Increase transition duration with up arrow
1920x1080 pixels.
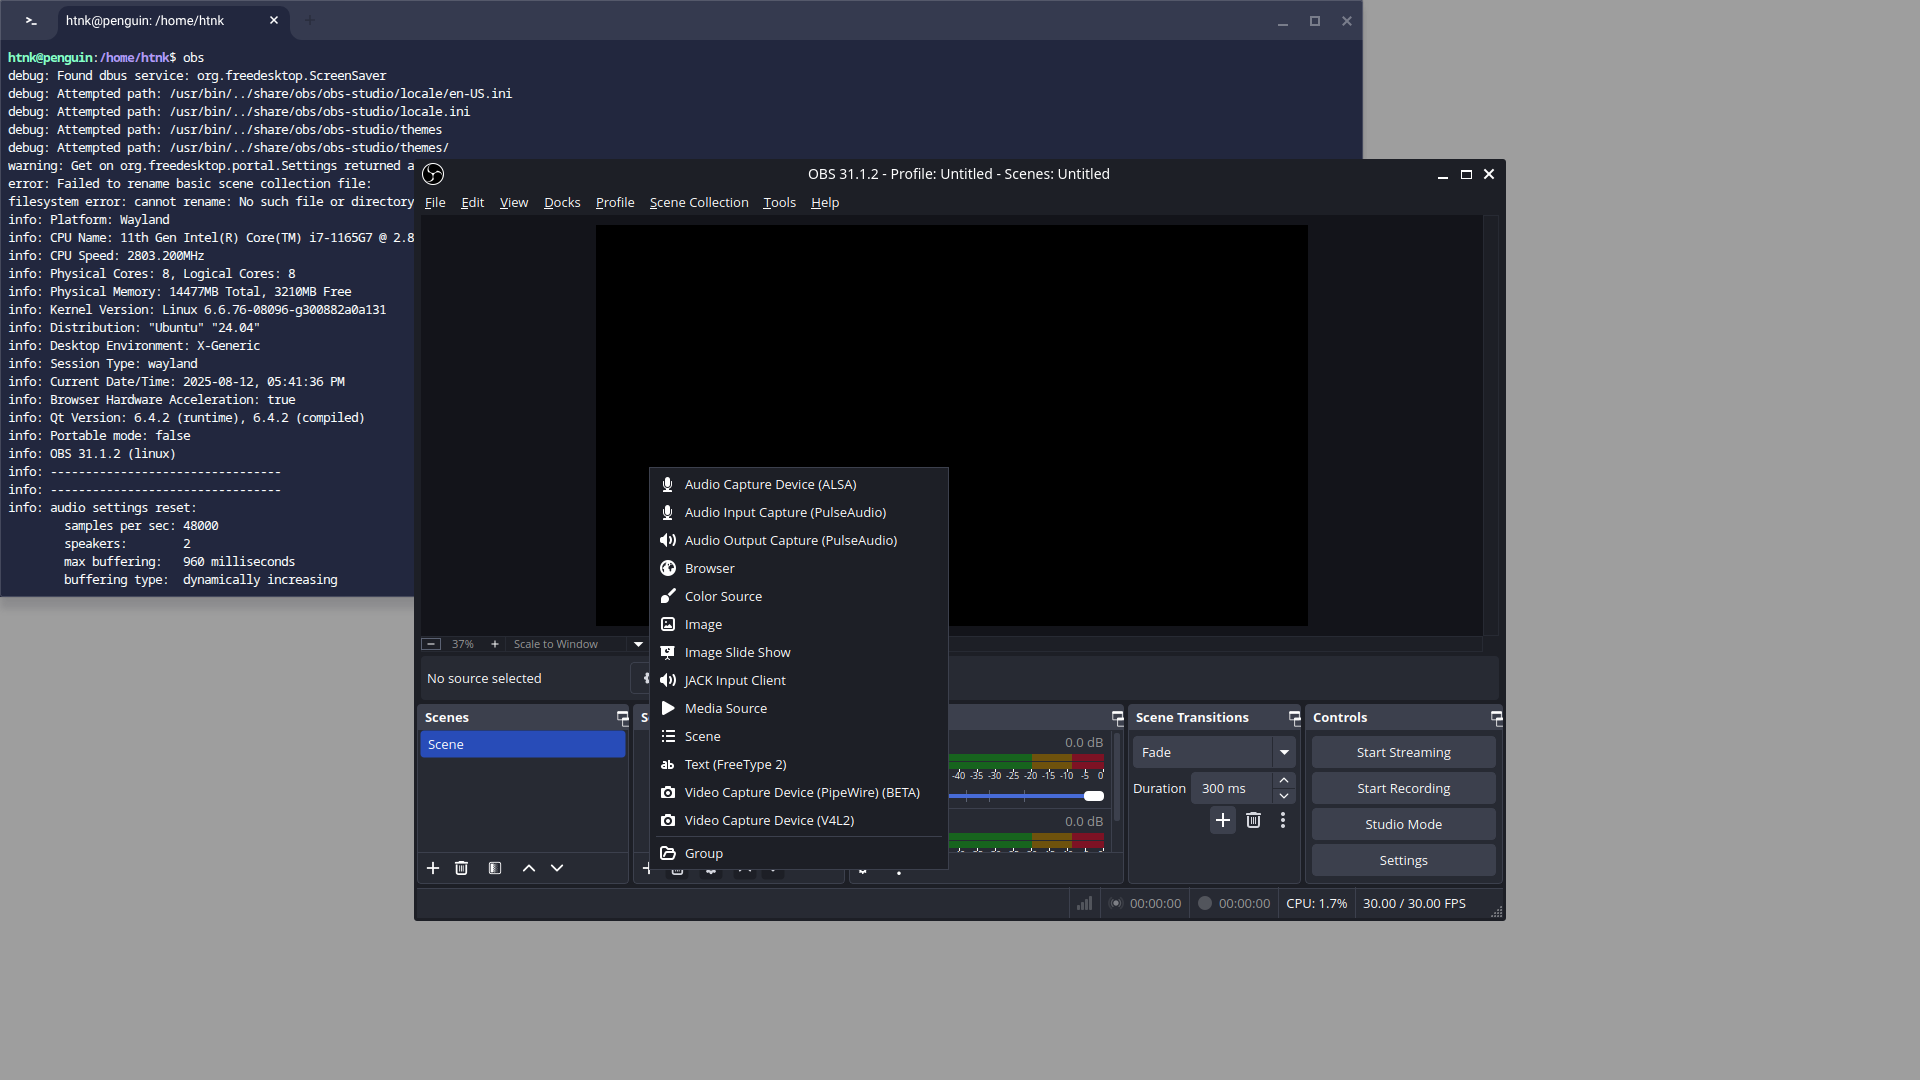tap(1284, 780)
